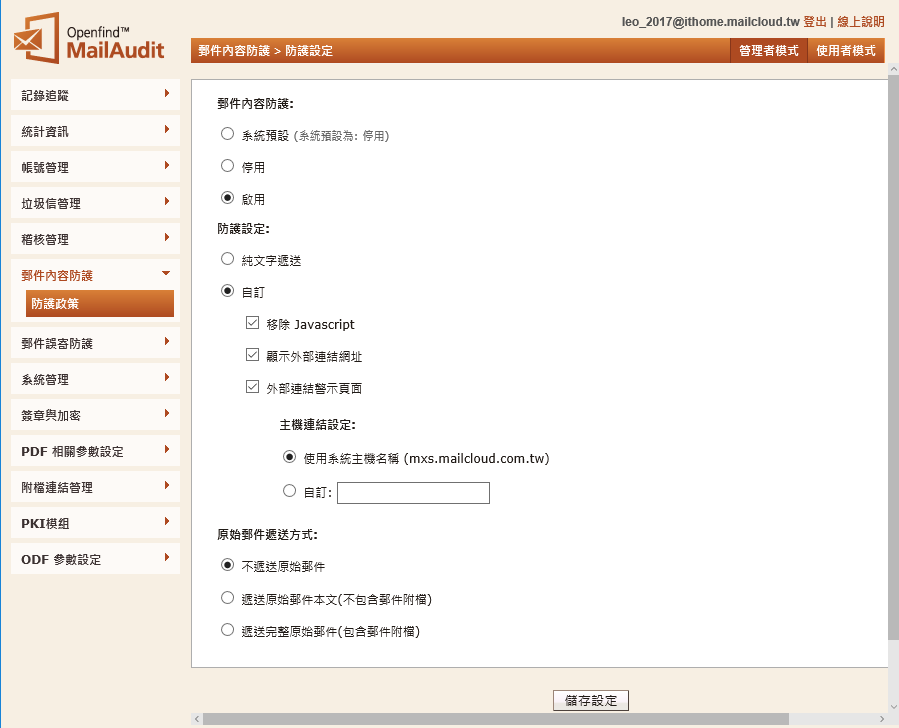
Task: Toggle 外部連結警示頁面 checkbox
Action: [252, 388]
